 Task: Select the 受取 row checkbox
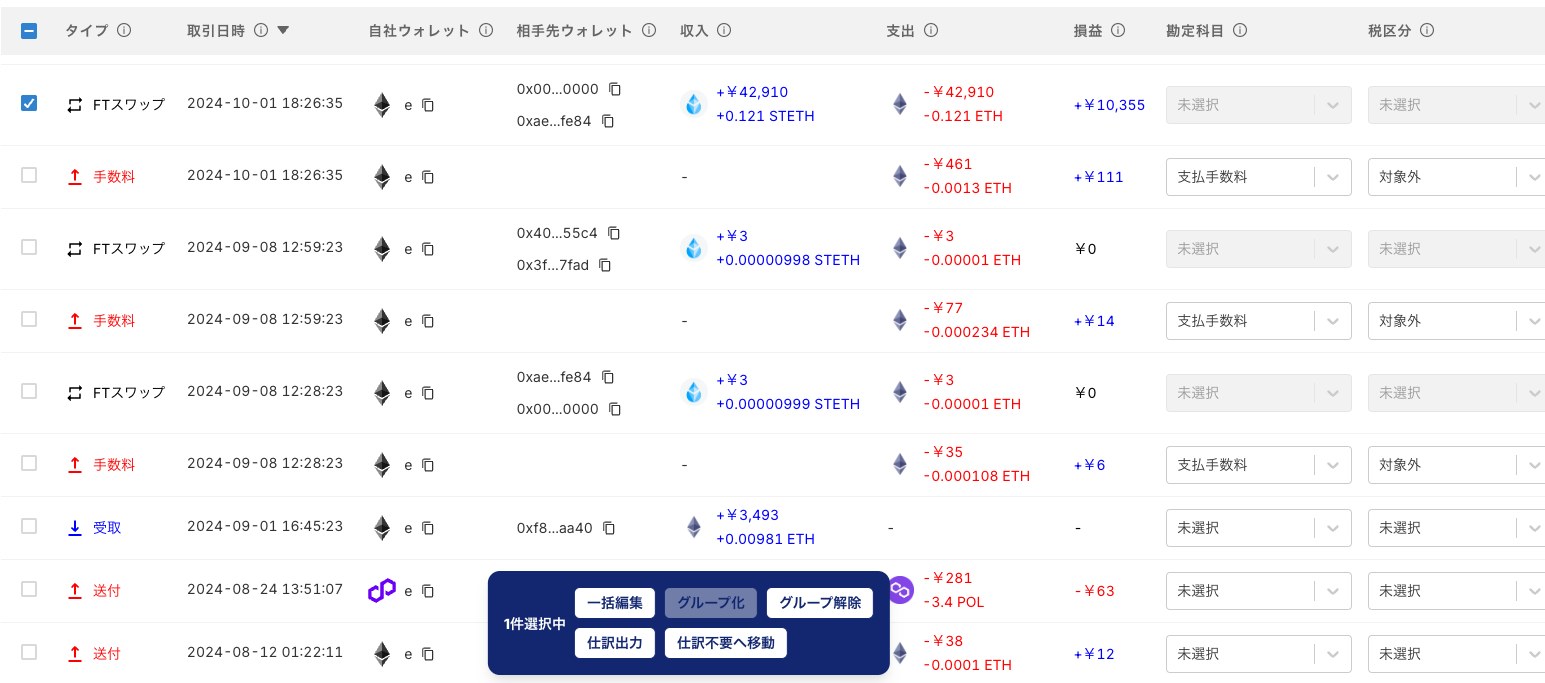point(29,526)
